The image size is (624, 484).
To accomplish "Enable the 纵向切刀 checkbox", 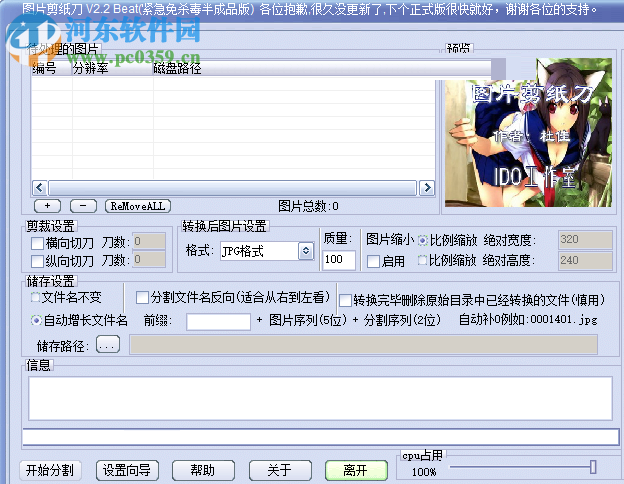I will pos(37,262).
